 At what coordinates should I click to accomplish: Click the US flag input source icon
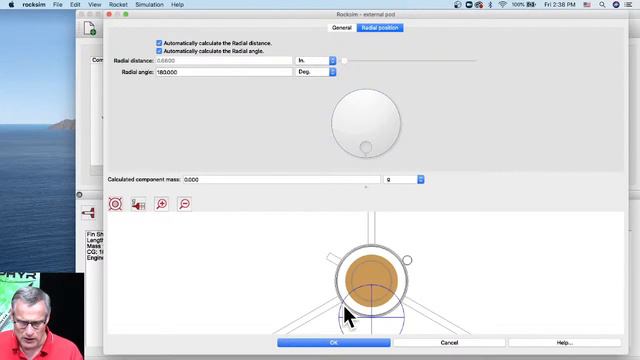coord(587,4)
